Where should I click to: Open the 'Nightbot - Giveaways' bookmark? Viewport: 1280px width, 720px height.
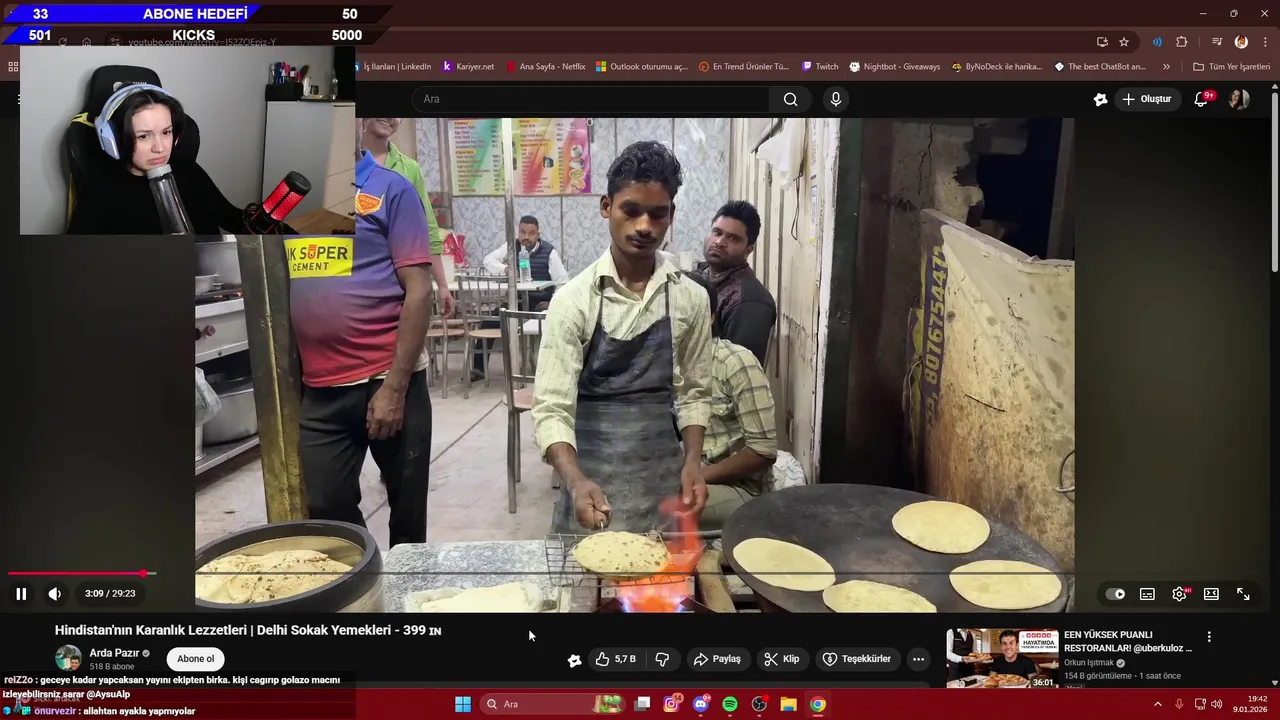[x=895, y=67]
